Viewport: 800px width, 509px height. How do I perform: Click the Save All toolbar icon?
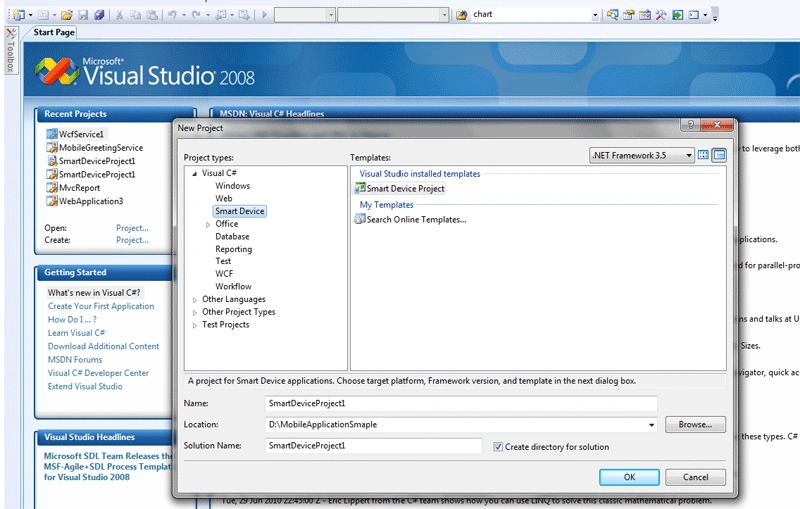pos(99,15)
